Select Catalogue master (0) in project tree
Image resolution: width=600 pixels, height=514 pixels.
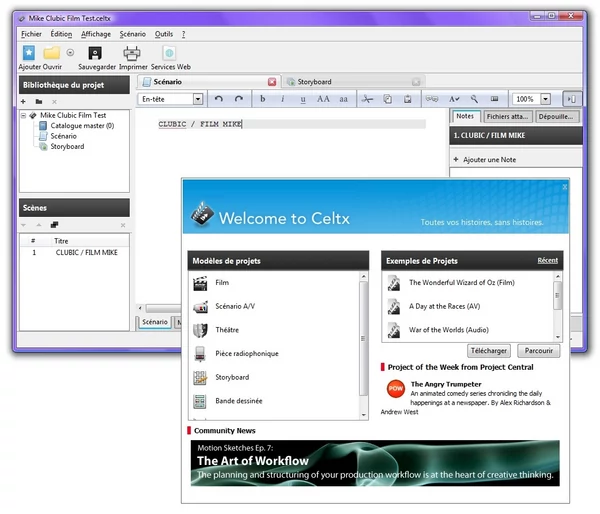[82, 126]
